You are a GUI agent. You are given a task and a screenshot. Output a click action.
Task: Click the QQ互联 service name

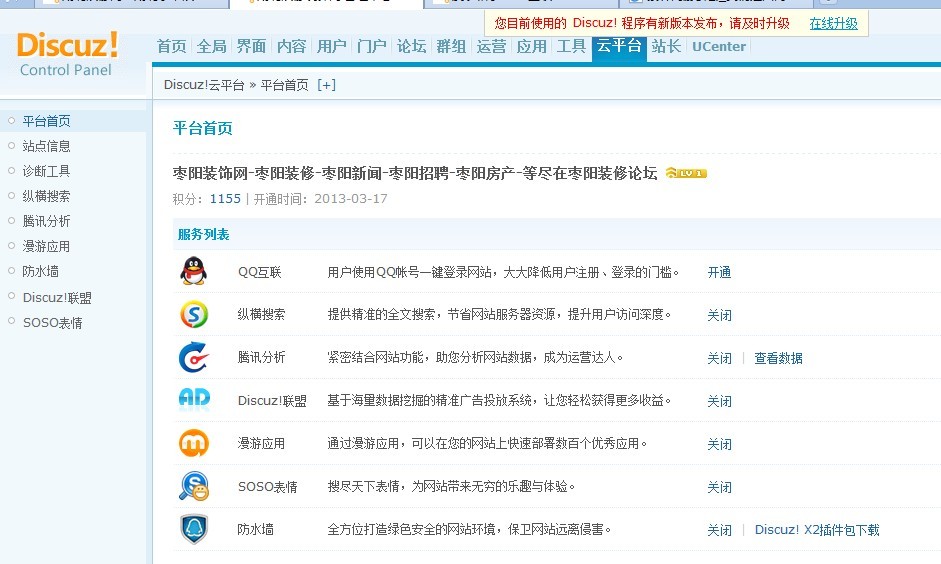tap(259, 272)
